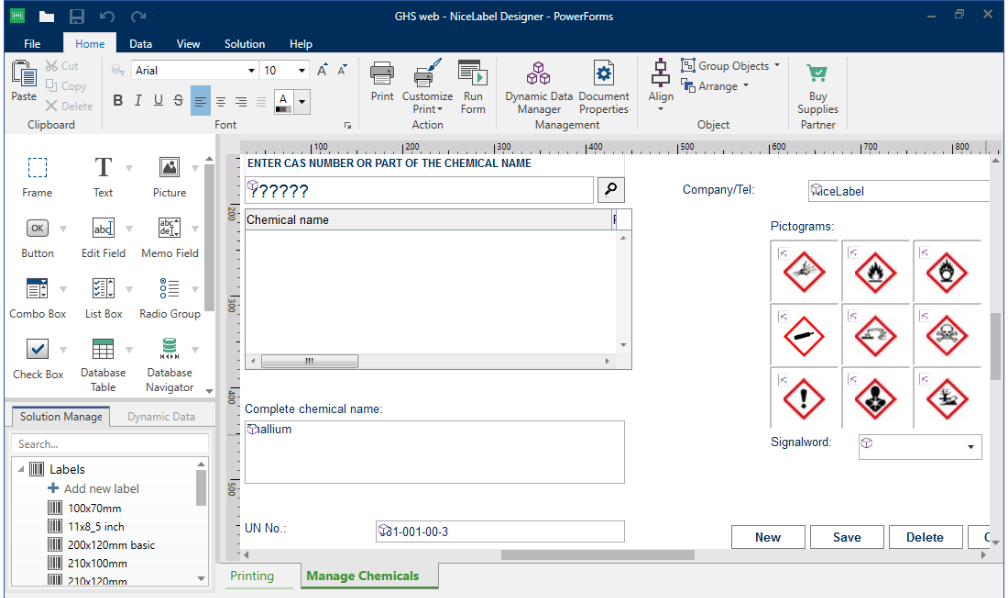The height and width of the screenshot is (598, 1008).
Task: Open the Solution ribbon tab
Action: (244, 44)
